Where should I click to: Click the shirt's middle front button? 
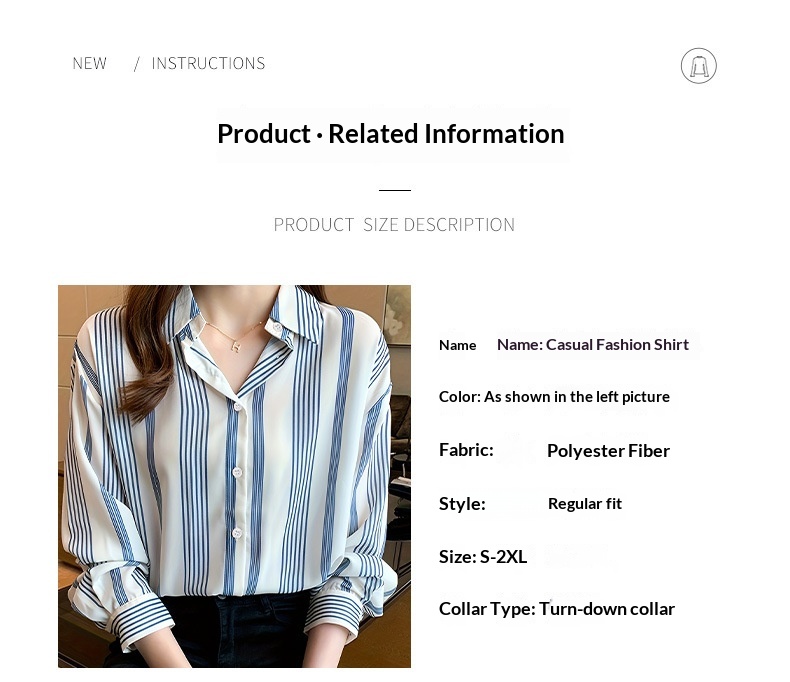click(237, 472)
